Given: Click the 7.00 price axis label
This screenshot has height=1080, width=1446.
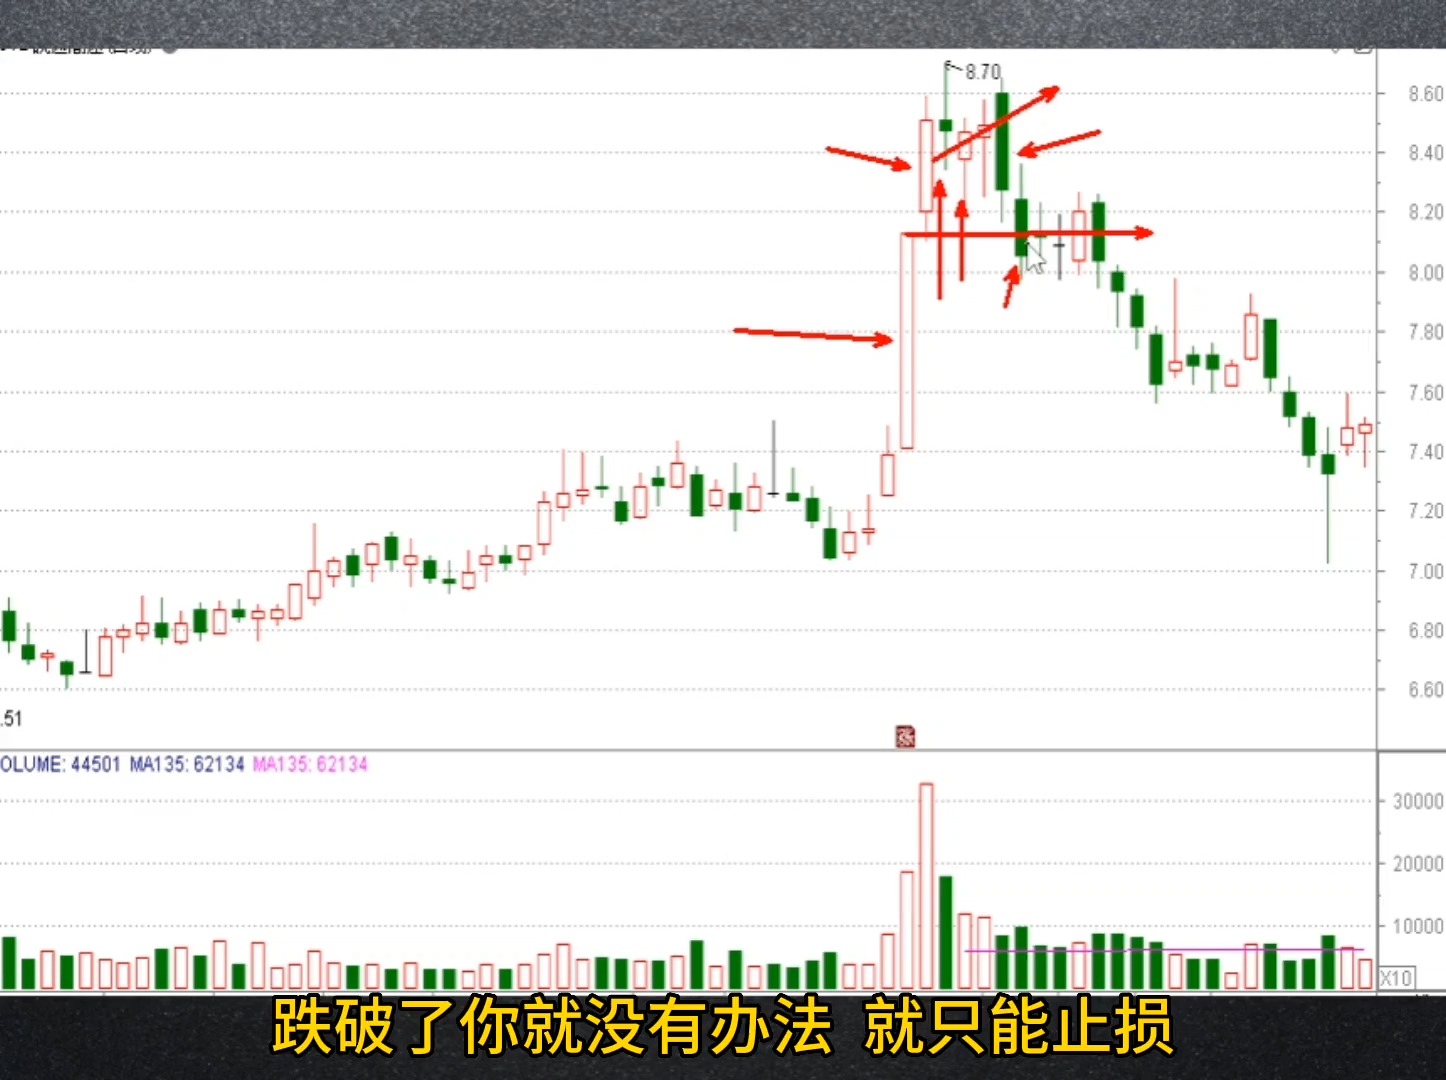Looking at the screenshot, I should [x=1426, y=572].
